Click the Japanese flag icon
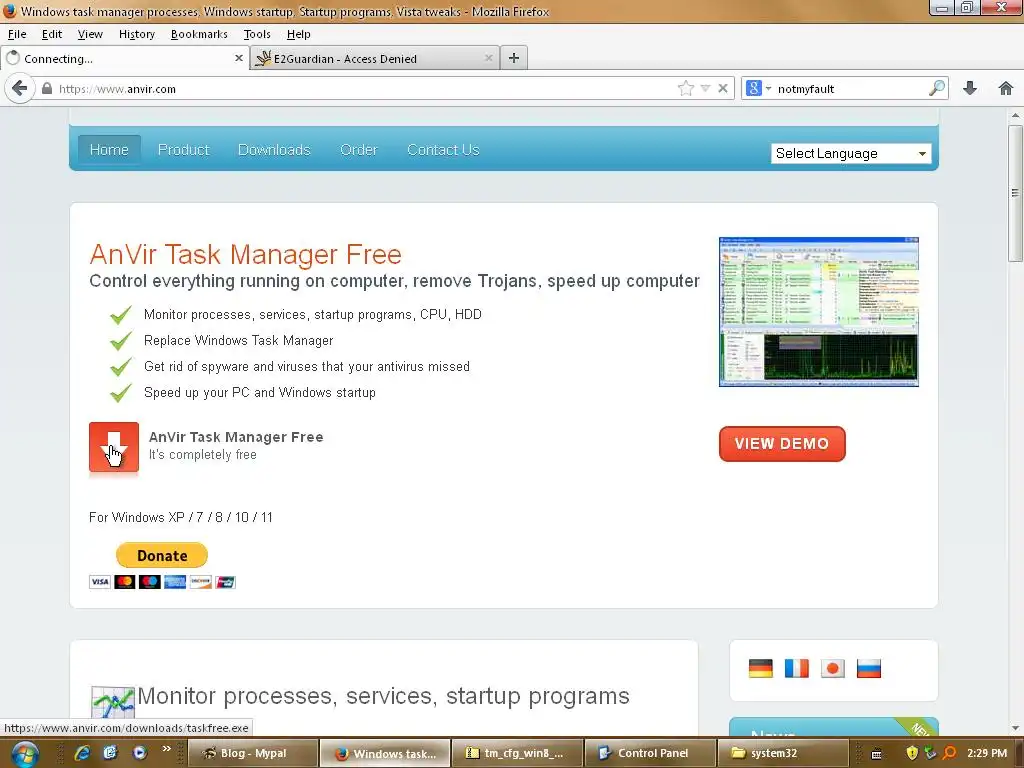This screenshot has height=768, width=1024. tap(833, 668)
